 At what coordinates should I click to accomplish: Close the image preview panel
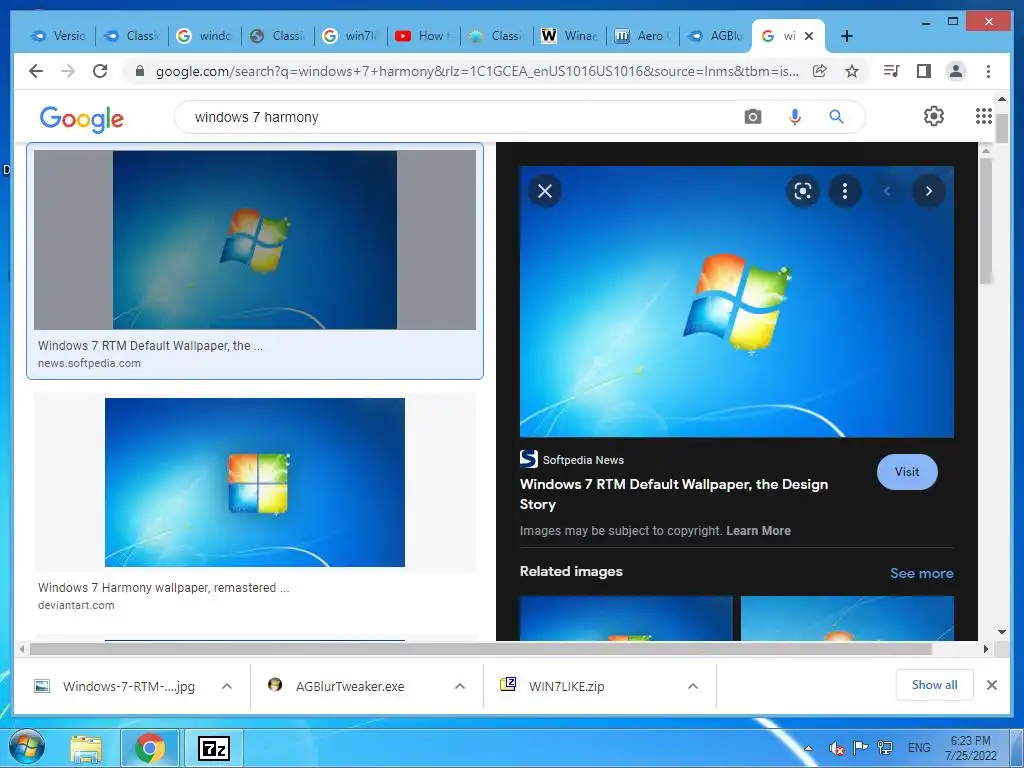point(545,191)
